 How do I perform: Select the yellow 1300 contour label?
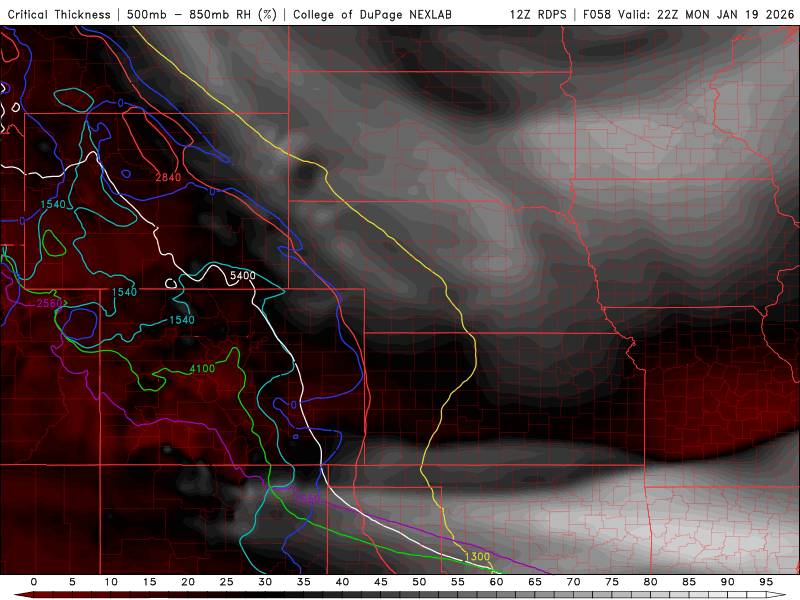477,557
